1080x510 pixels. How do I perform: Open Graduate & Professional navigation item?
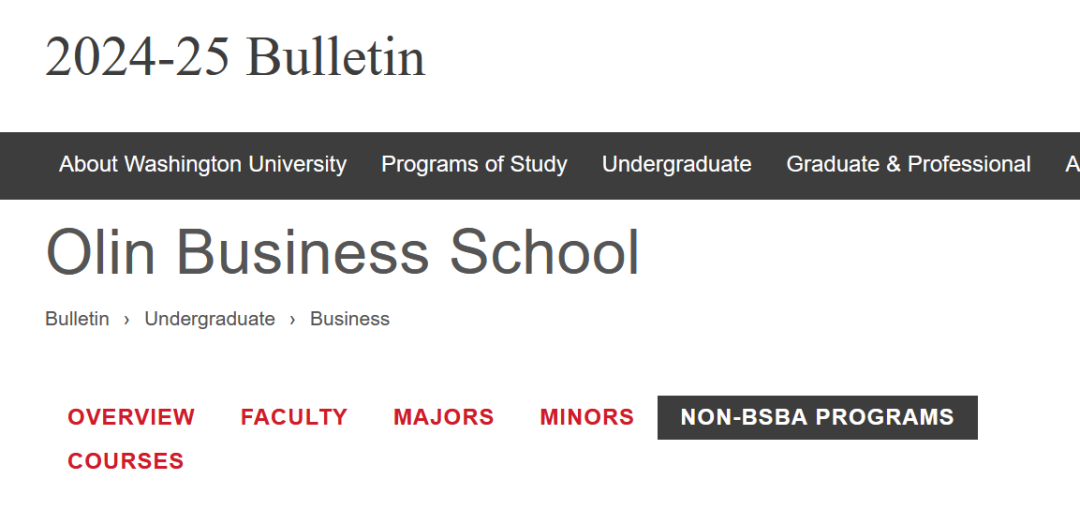[x=908, y=165]
